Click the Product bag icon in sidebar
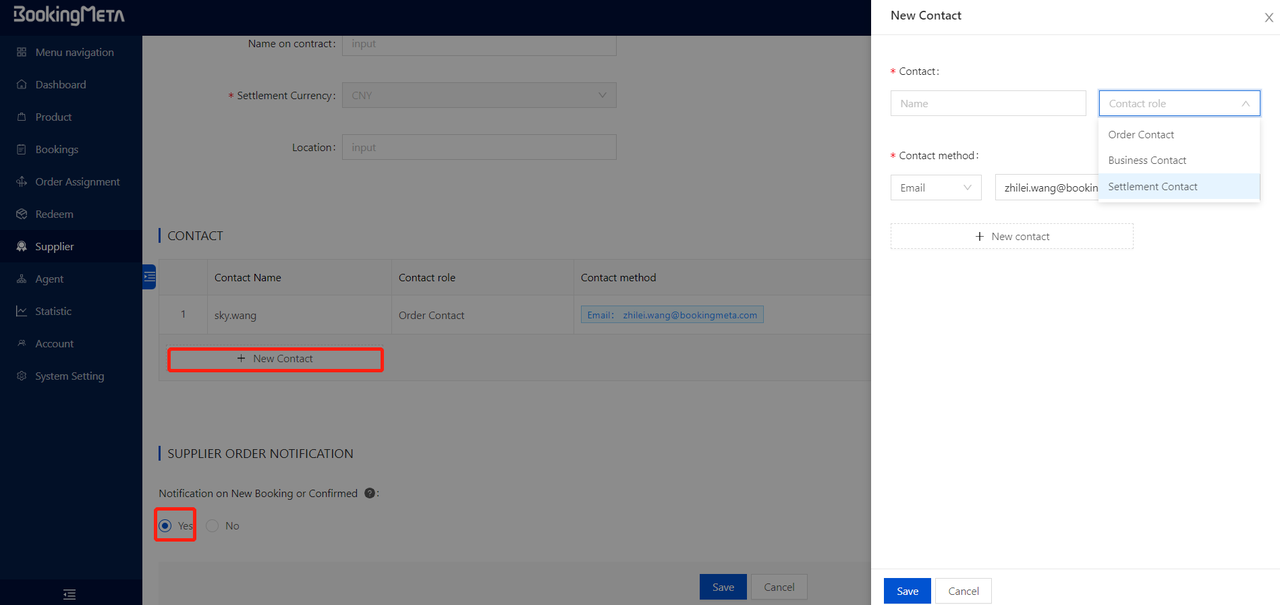The width and height of the screenshot is (1280, 605). point(22,117)
